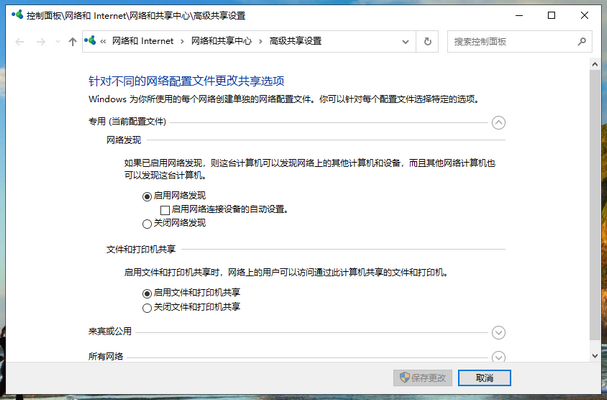Viewport: 607px width, 400px height.
Task: Collapse the 专用 profile section
Action: [x=499, y=122]
